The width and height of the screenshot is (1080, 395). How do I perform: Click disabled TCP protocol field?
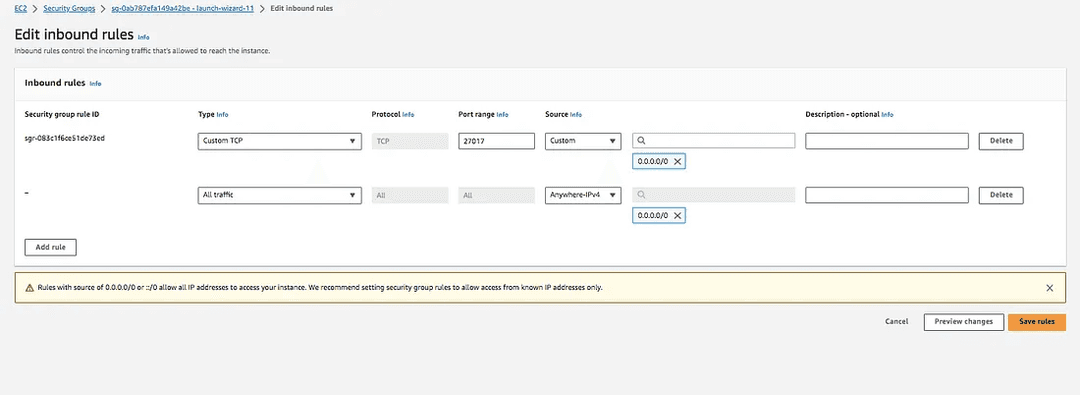(x=409, y=141)
